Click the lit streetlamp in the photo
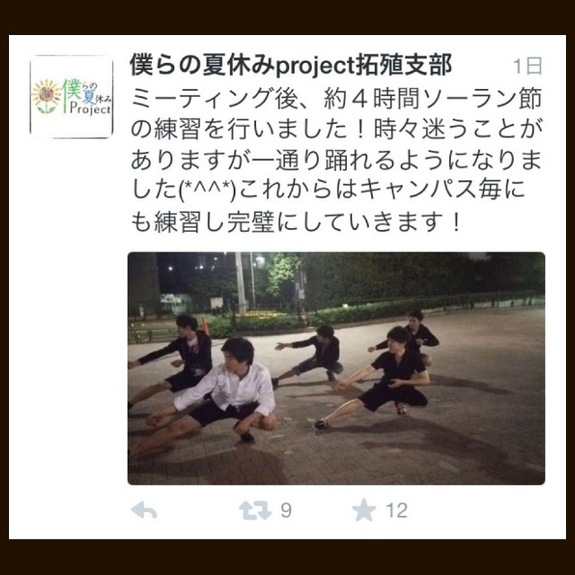Viewport: 575px width, 575px height. coord(260,261)
